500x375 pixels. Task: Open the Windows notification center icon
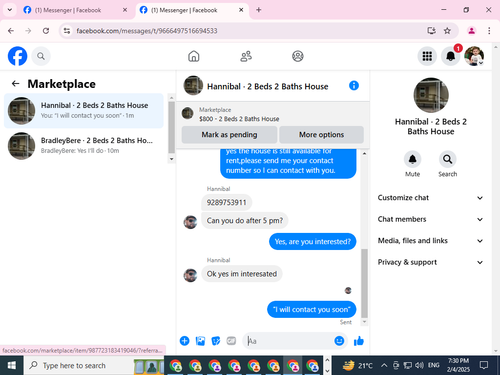click(484, 365)
